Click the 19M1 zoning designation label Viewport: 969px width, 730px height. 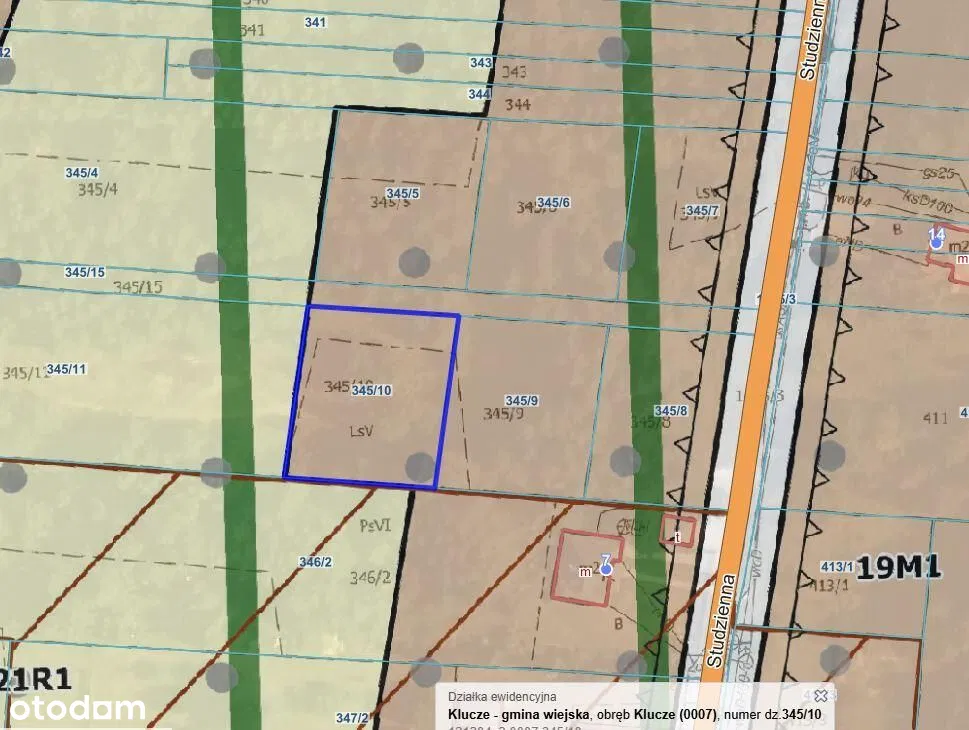tap(900, 566)
